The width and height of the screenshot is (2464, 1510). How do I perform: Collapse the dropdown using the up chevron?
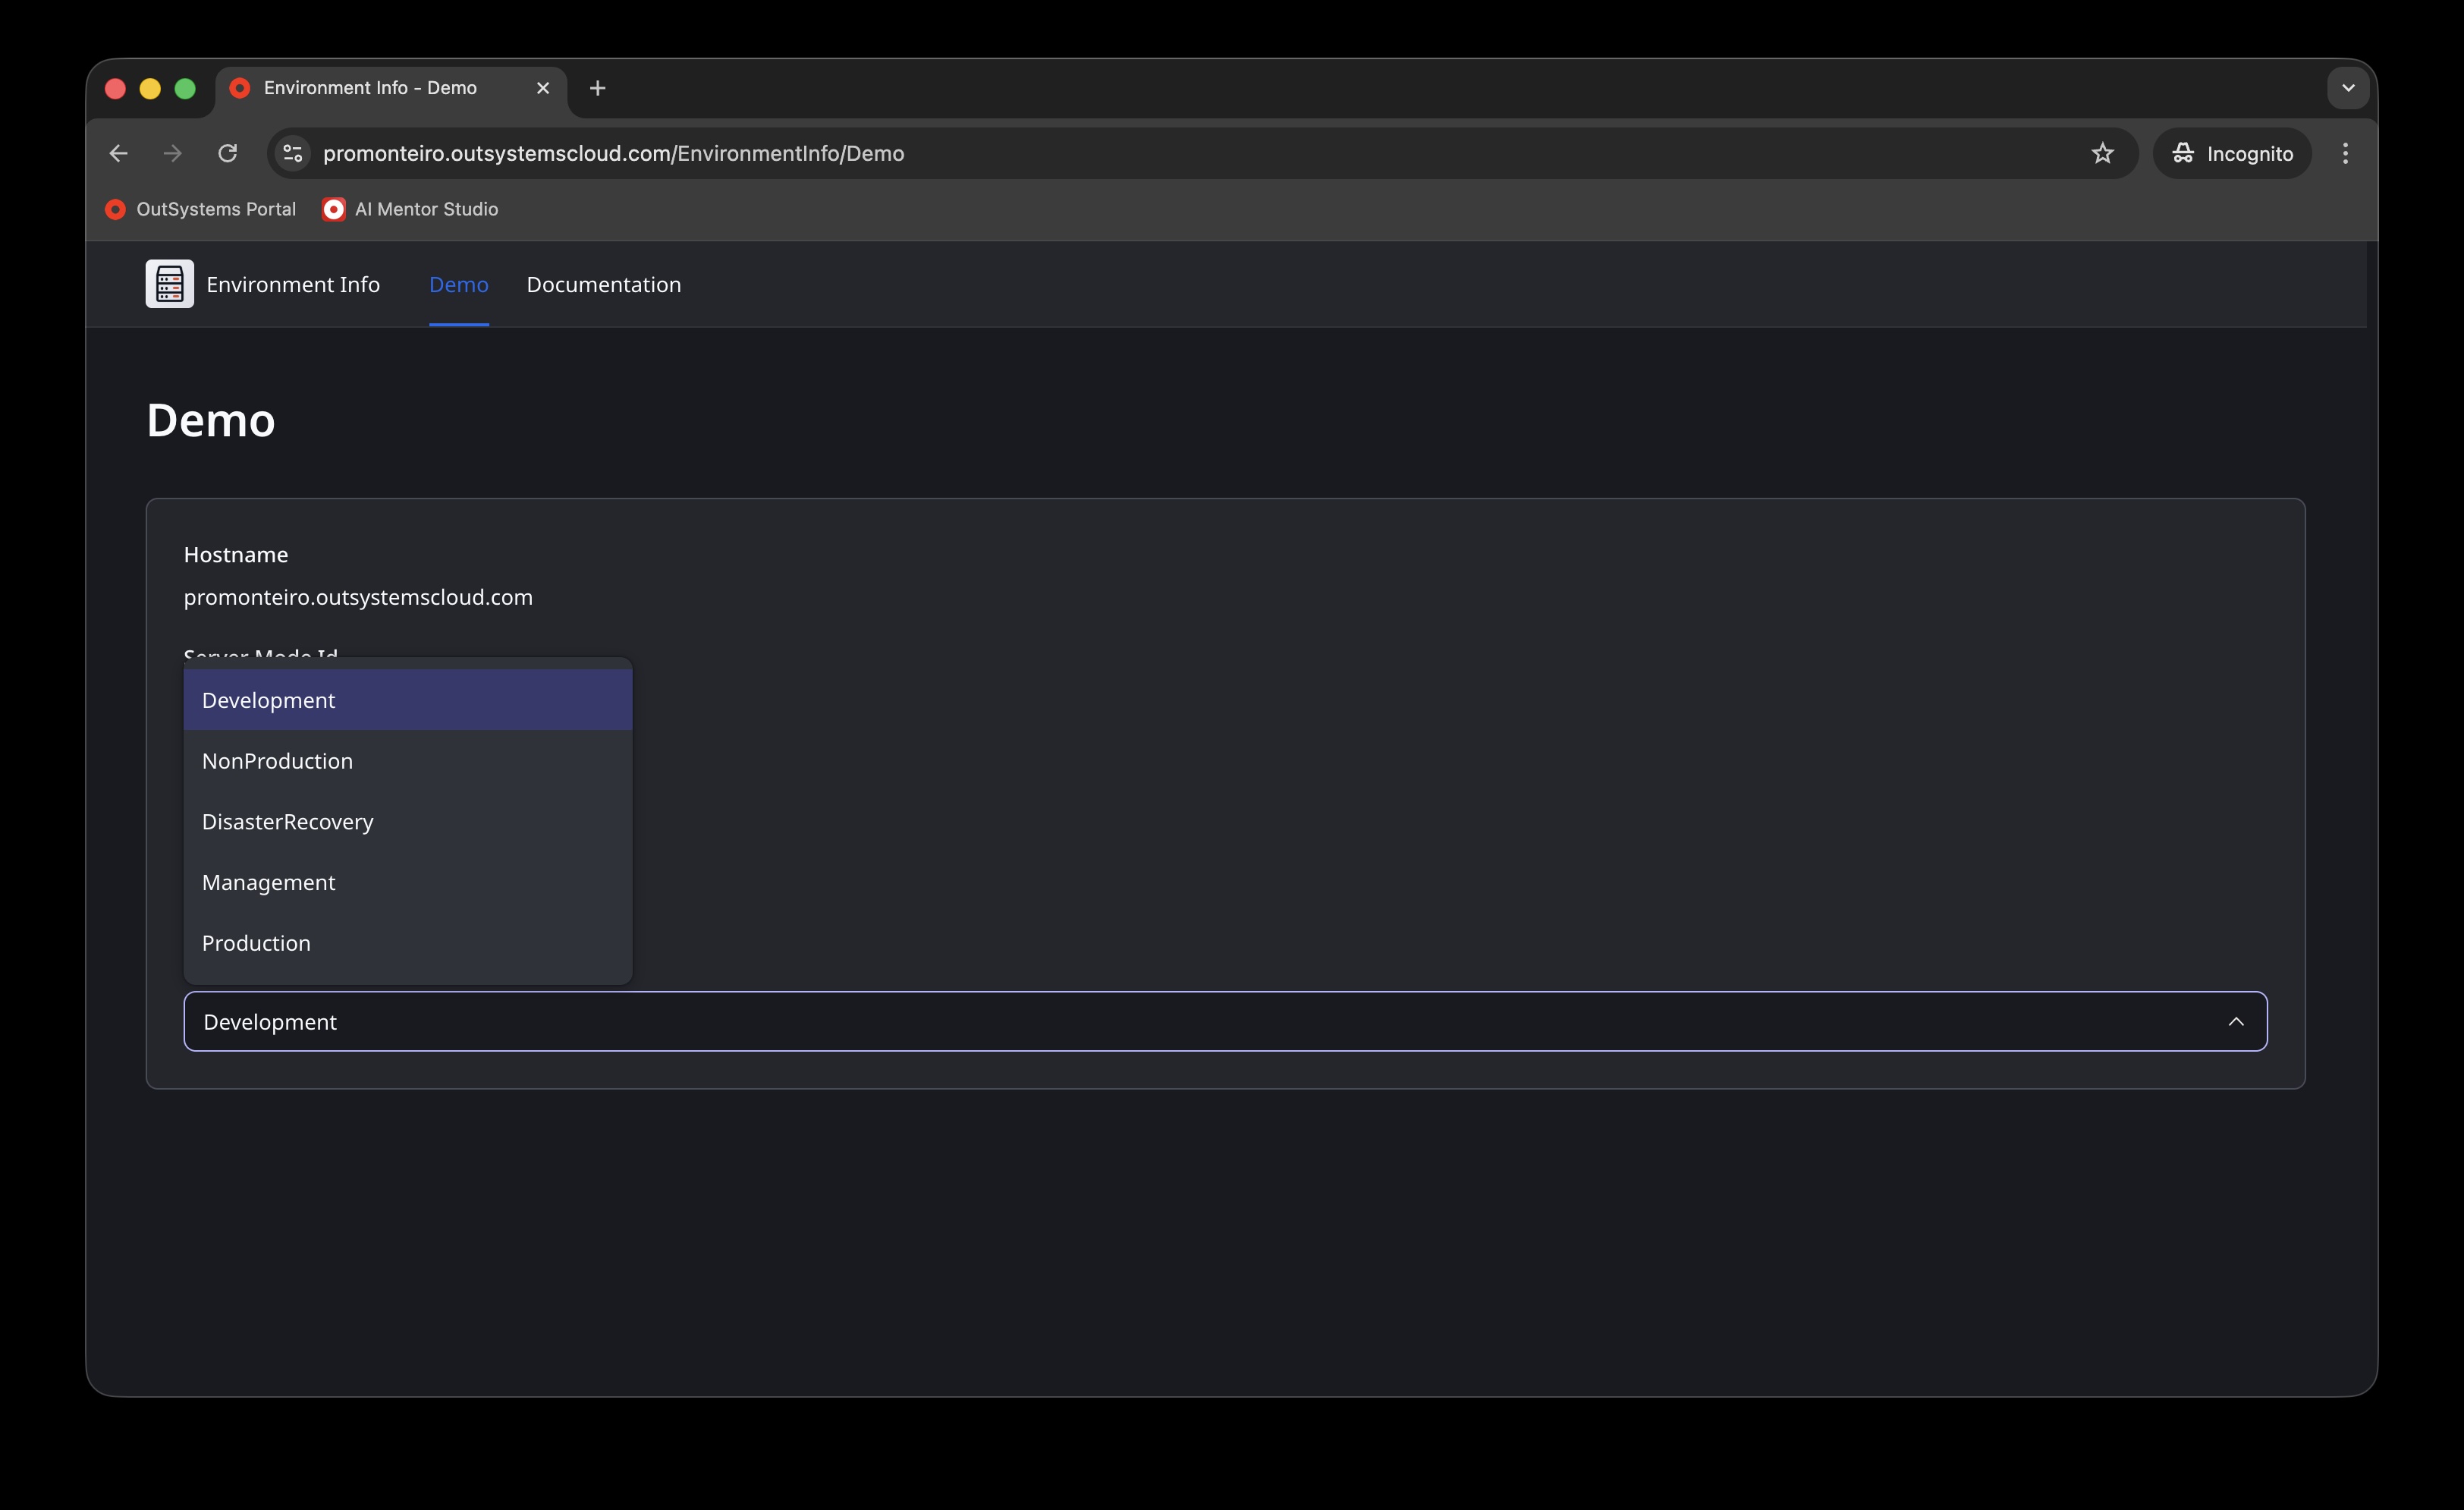(x=2236, y=1021)
